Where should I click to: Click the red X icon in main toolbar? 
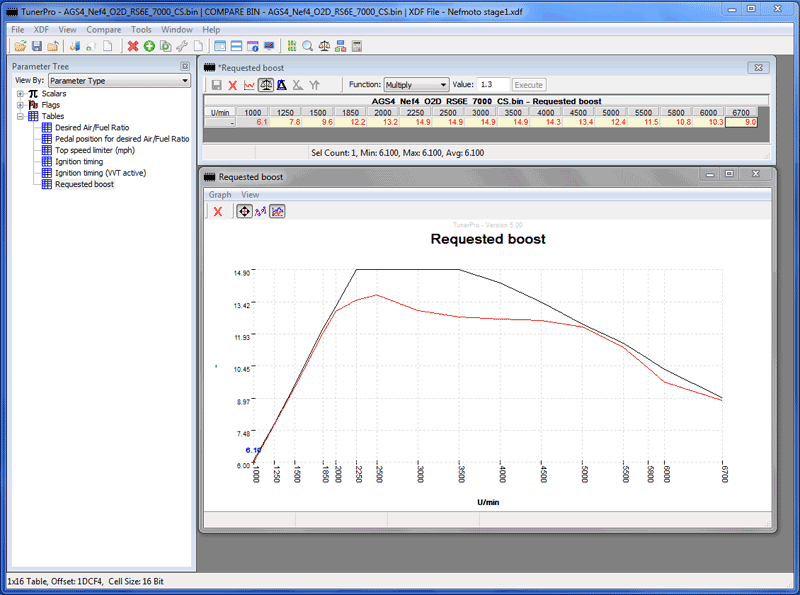[133, 46]
